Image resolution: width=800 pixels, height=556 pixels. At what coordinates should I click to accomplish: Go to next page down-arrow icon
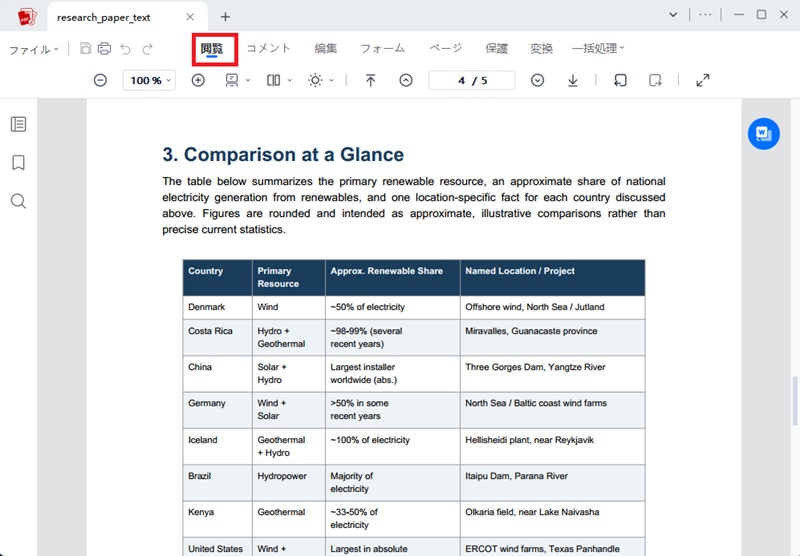point(537,80)
